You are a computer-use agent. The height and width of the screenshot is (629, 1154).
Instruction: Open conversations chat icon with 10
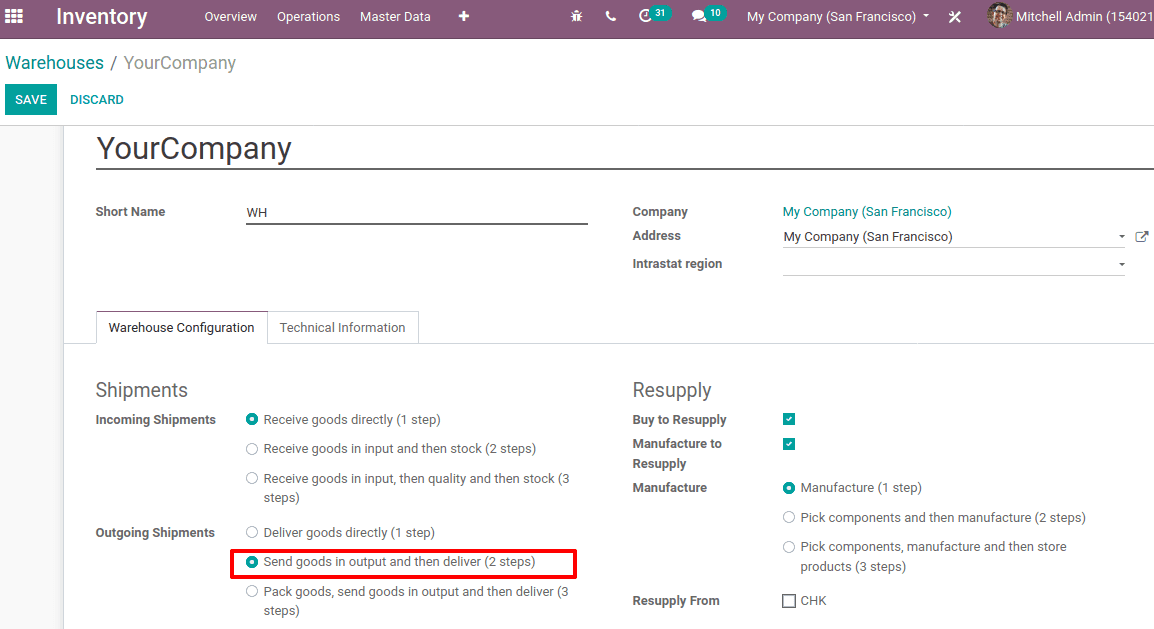pos(708,15)
